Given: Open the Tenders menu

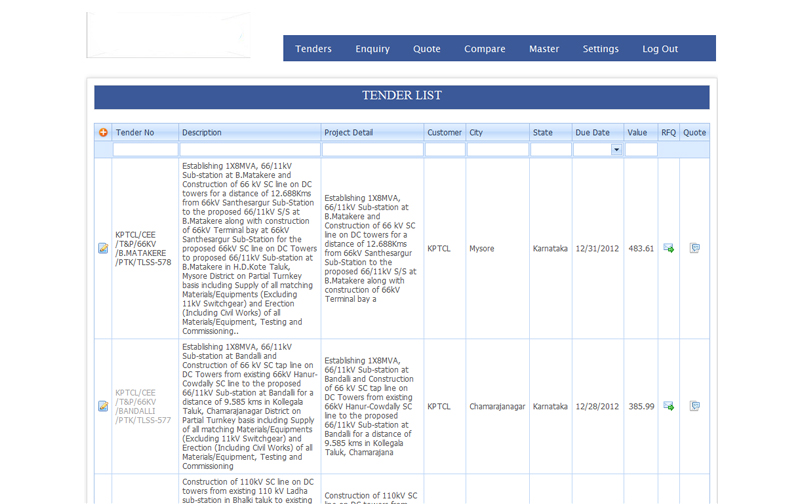Looking at the screenshot, I should pyautogui.click(x=313, y=49).
